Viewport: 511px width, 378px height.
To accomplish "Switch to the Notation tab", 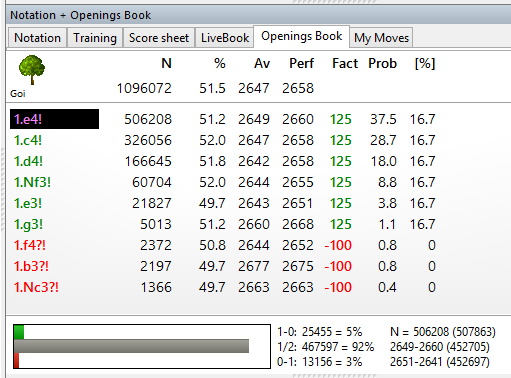I will pyautogui.click(x=37, y=38).
